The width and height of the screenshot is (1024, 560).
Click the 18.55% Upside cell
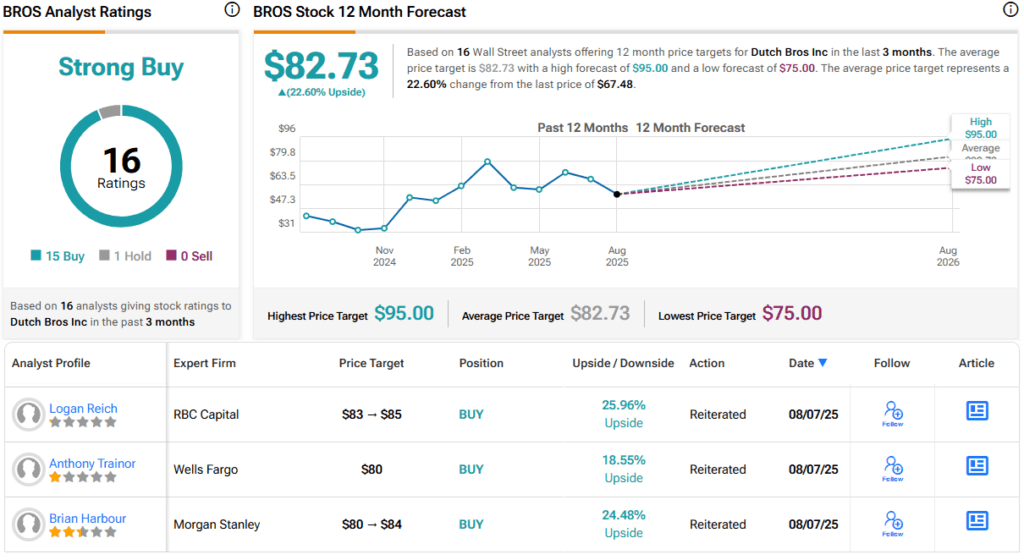coord(623,469)
